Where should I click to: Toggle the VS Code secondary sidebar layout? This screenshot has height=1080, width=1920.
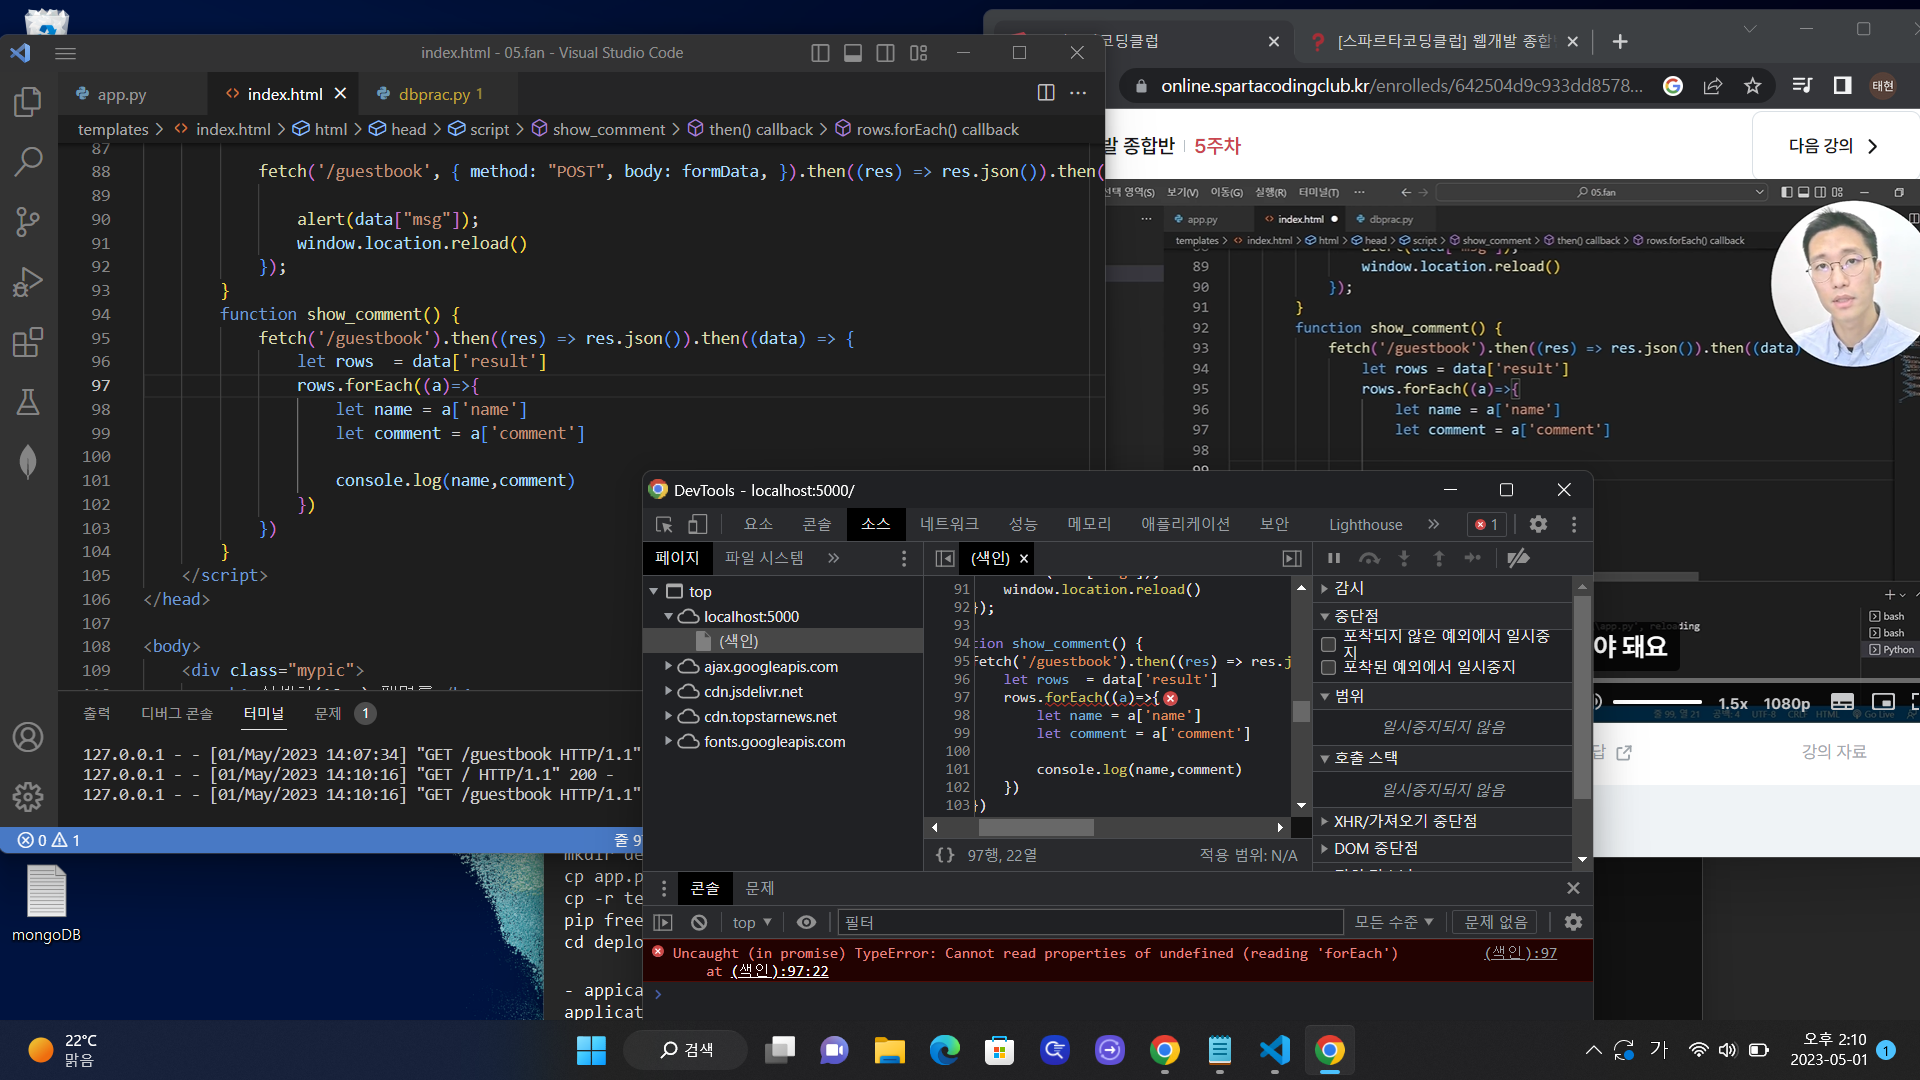[886, 53]
